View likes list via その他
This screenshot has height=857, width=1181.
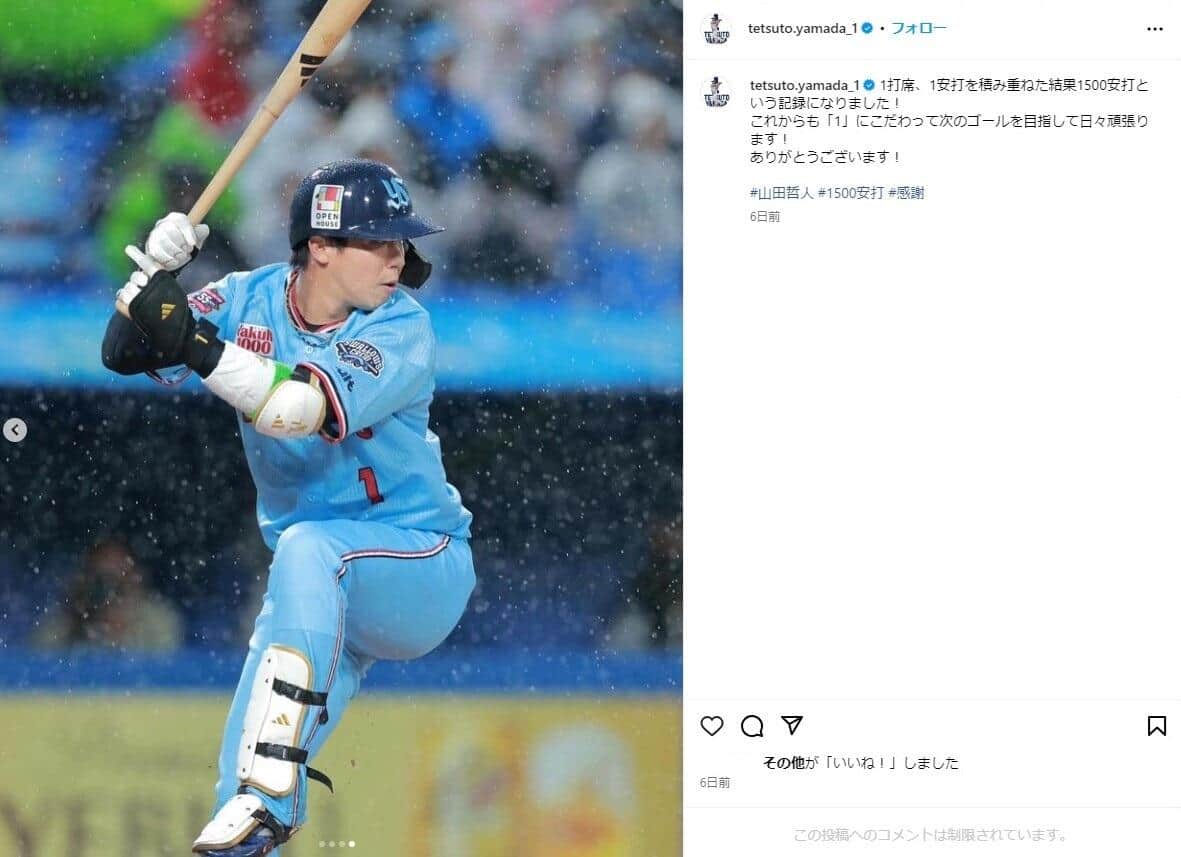783,763
